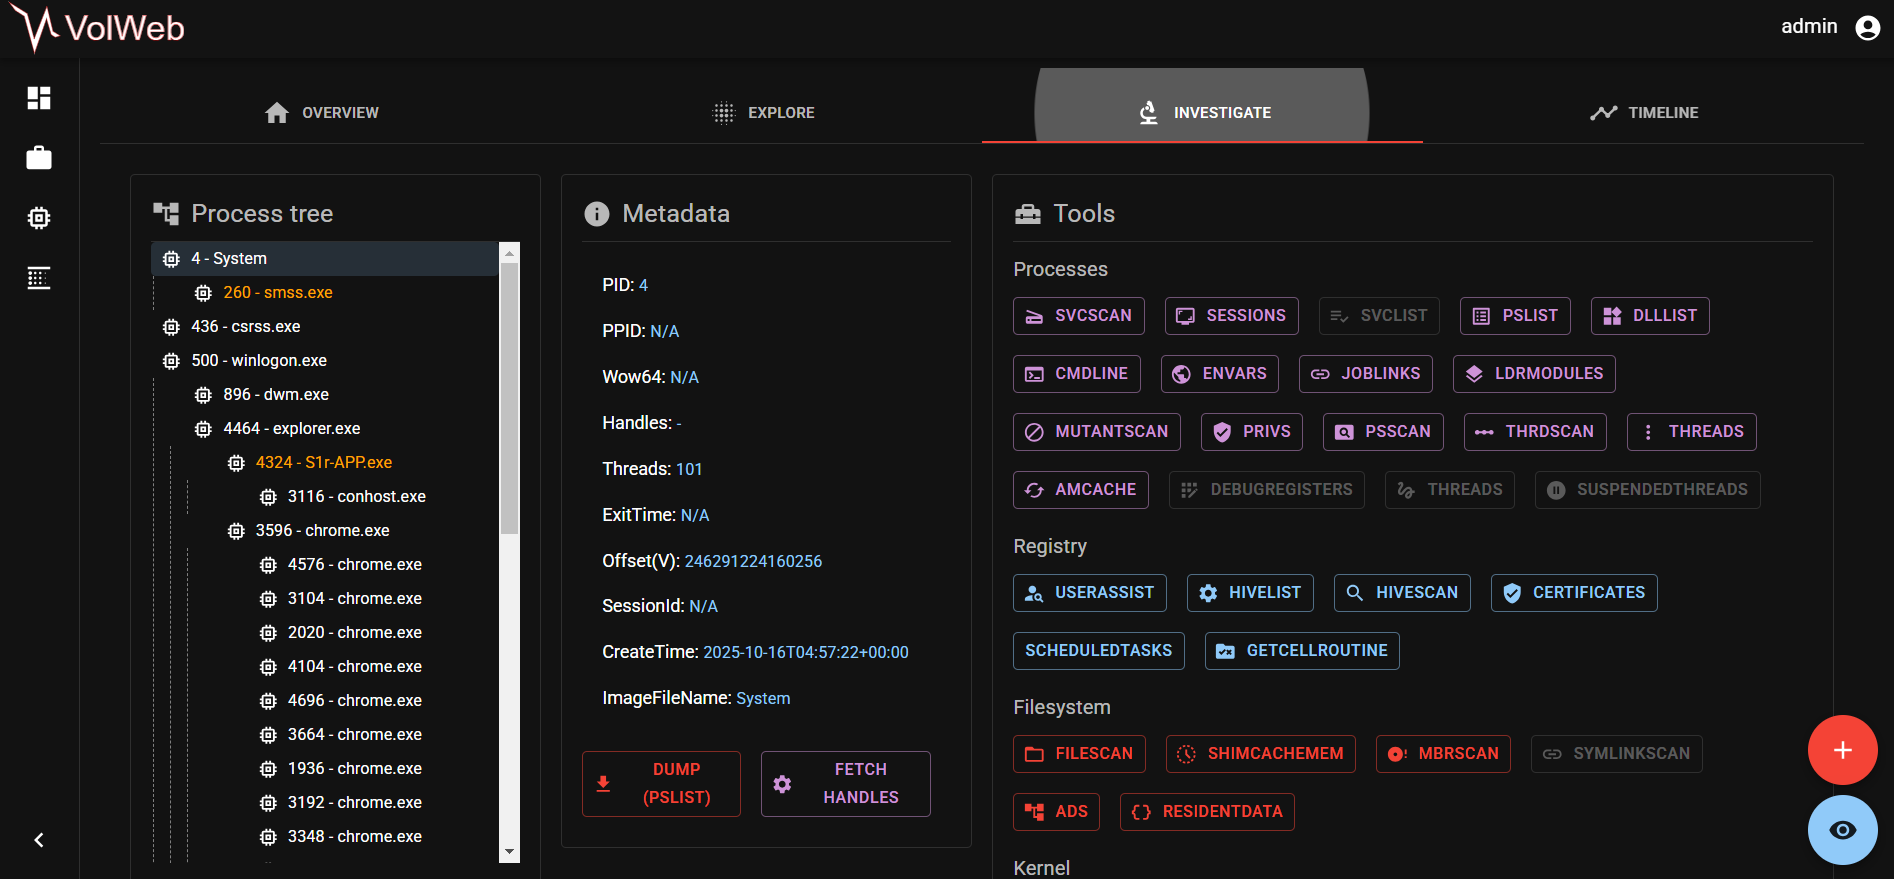Click the Threads value 101
The height and width of the screenshot is (879, 1894).
pos(689,469)
